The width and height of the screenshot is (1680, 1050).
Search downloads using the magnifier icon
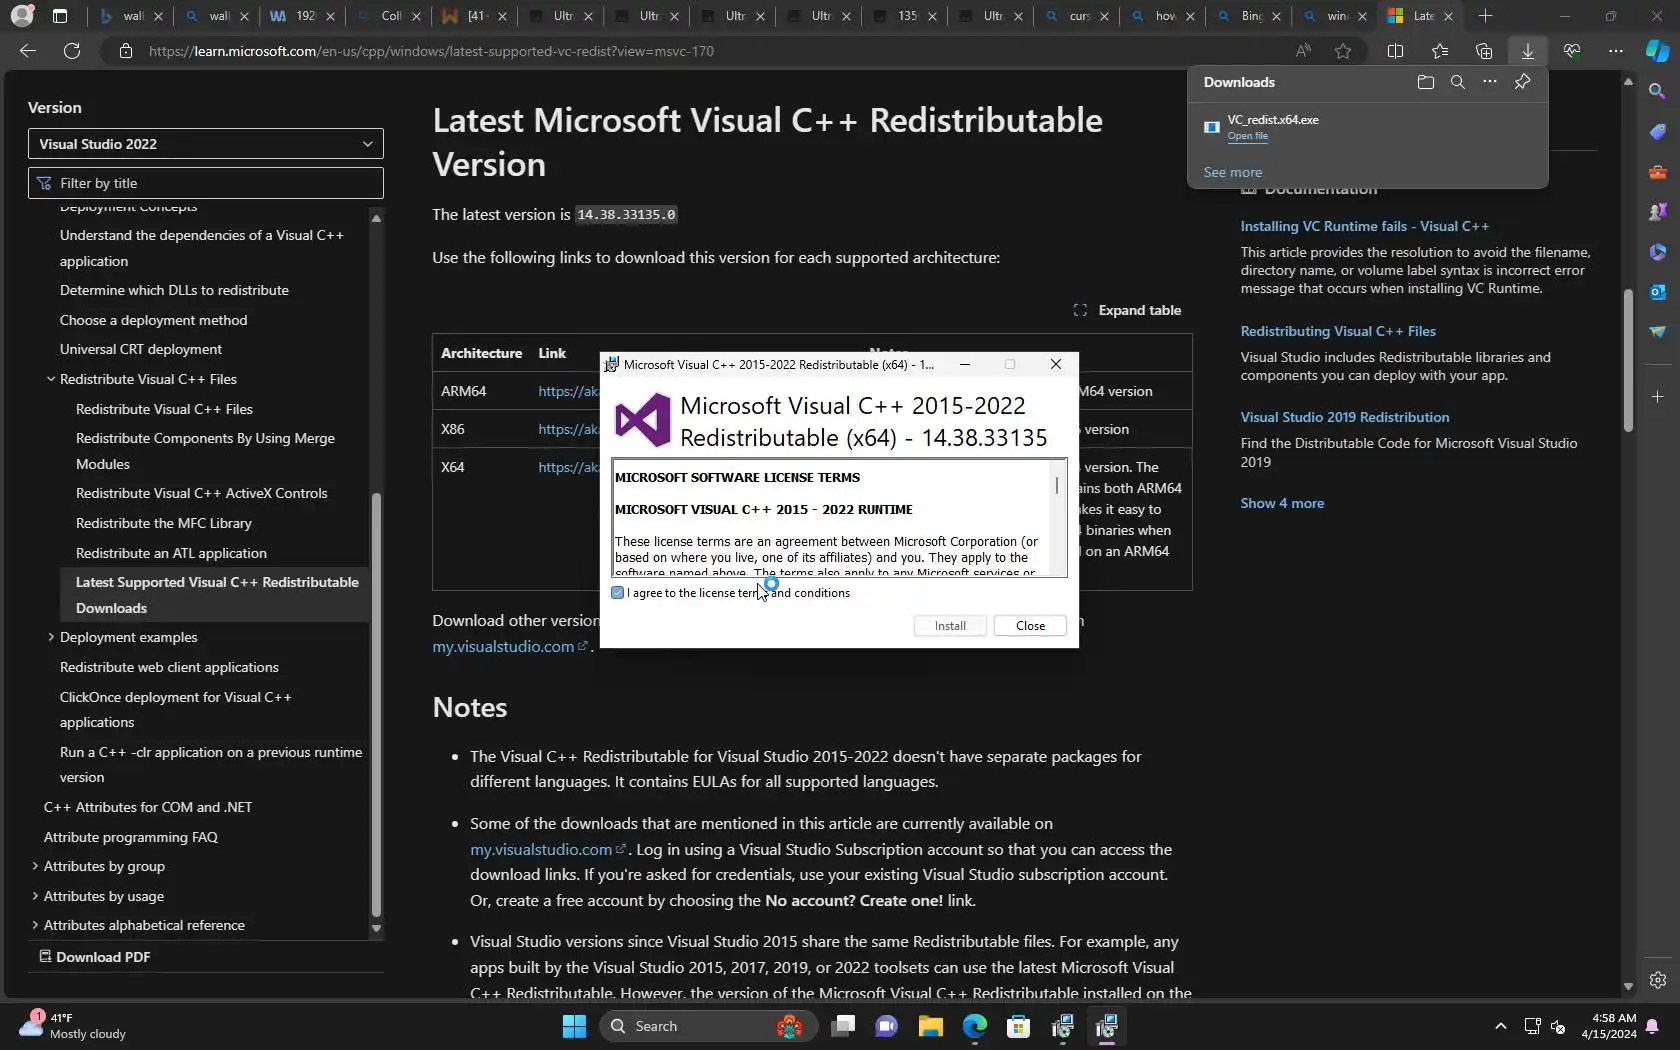click(x=1458, y=82)
